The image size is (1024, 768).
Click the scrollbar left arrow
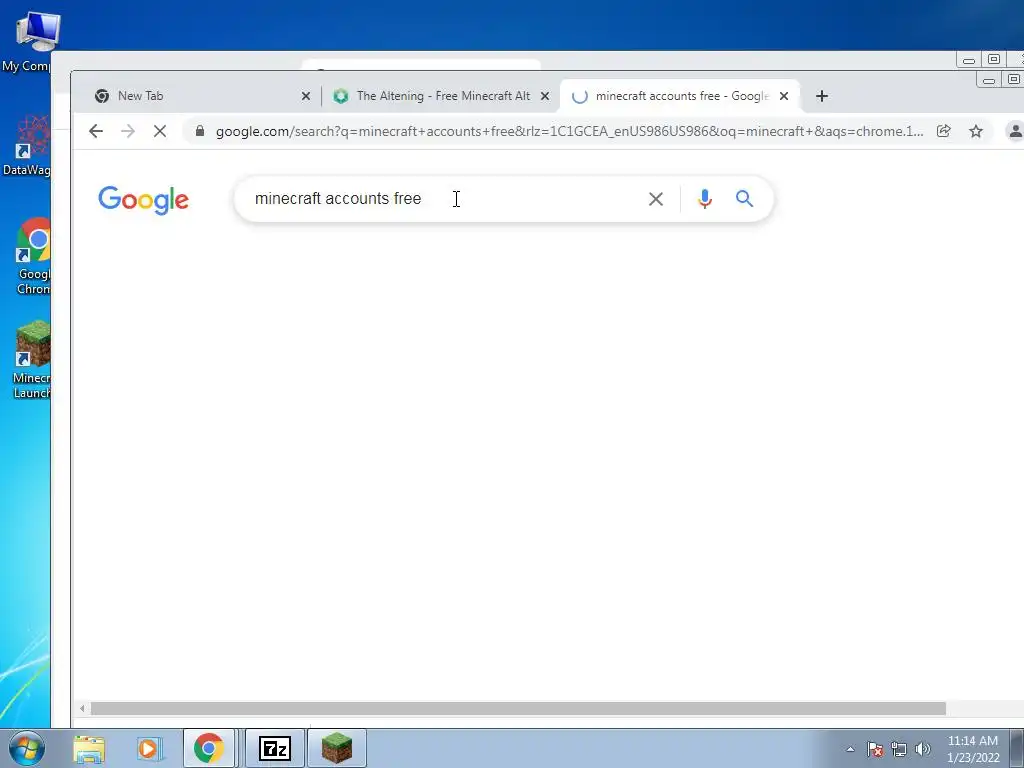point(82,709)
